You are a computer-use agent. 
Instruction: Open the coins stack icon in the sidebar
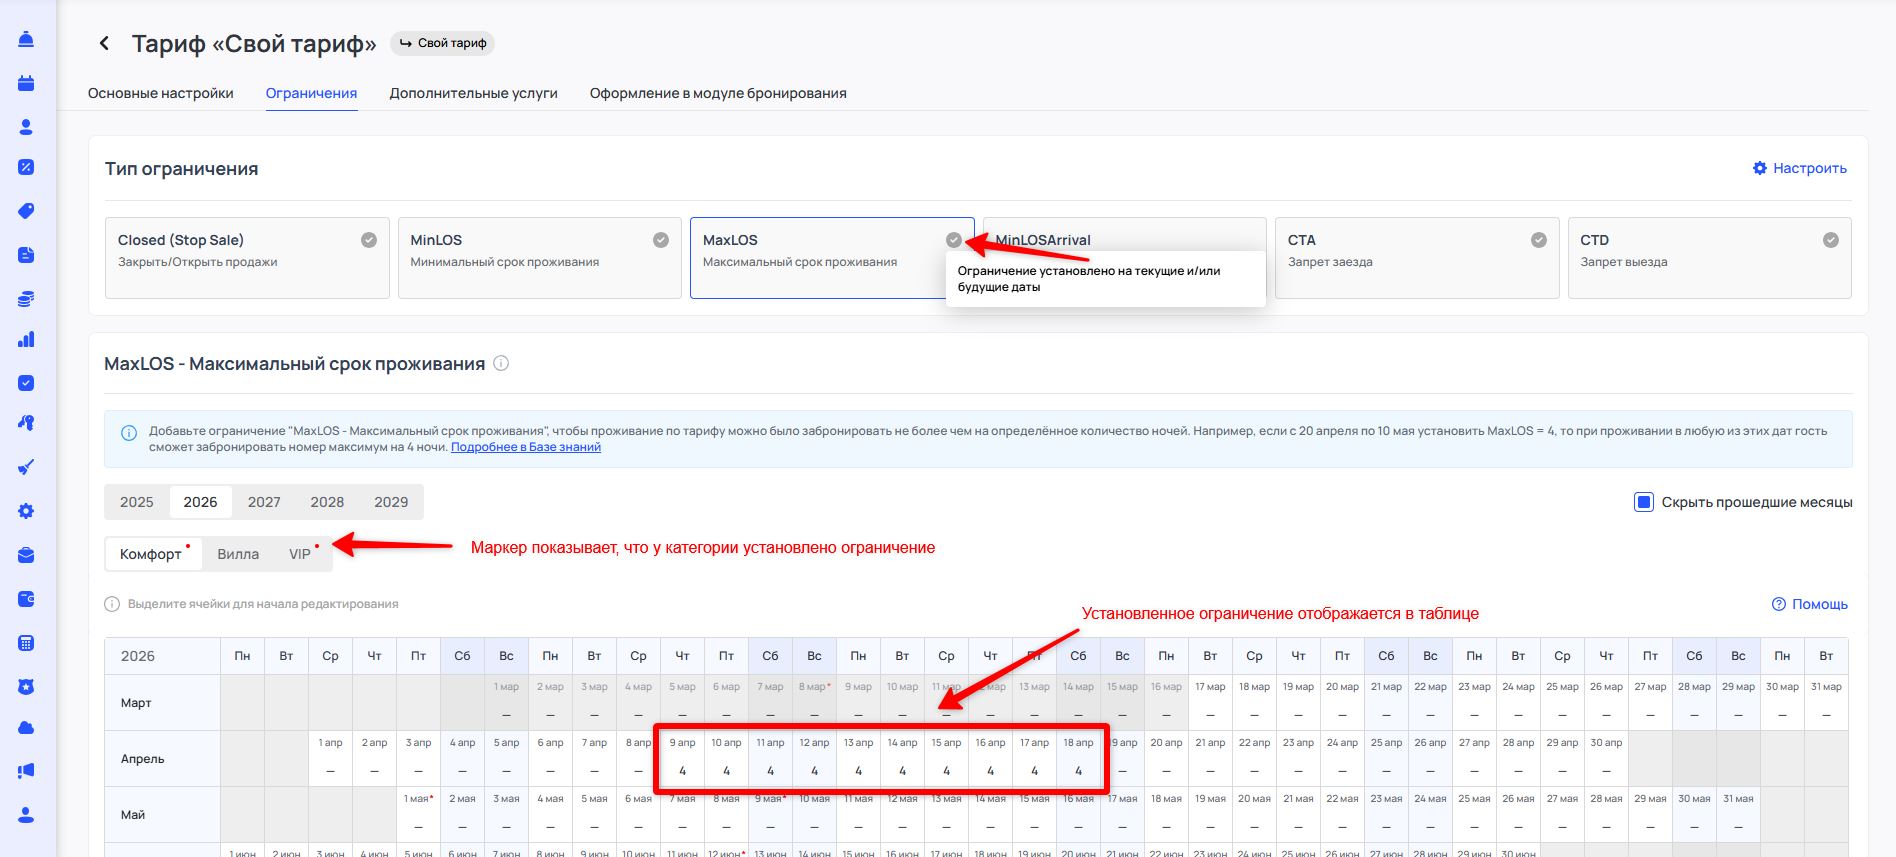pos(26,298)
